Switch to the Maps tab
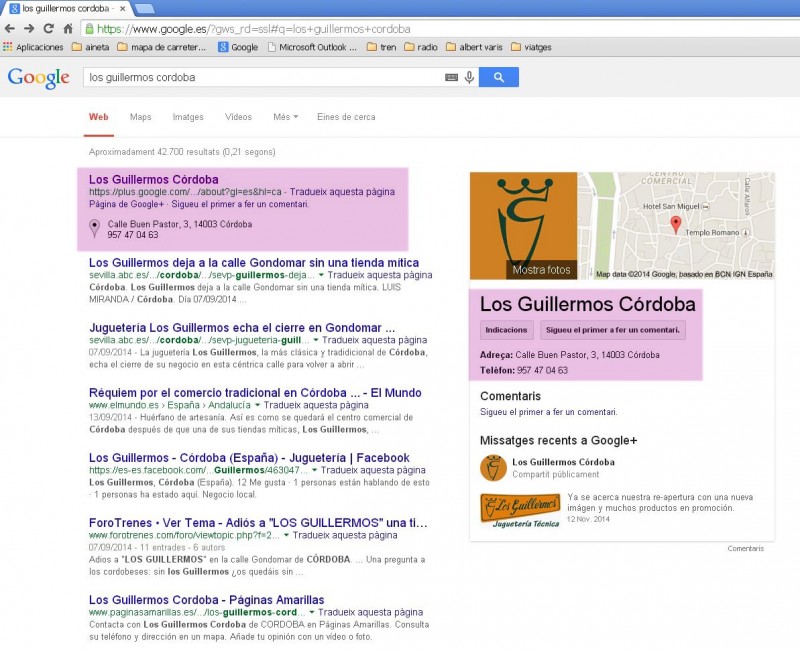 (x=140, y=117)
